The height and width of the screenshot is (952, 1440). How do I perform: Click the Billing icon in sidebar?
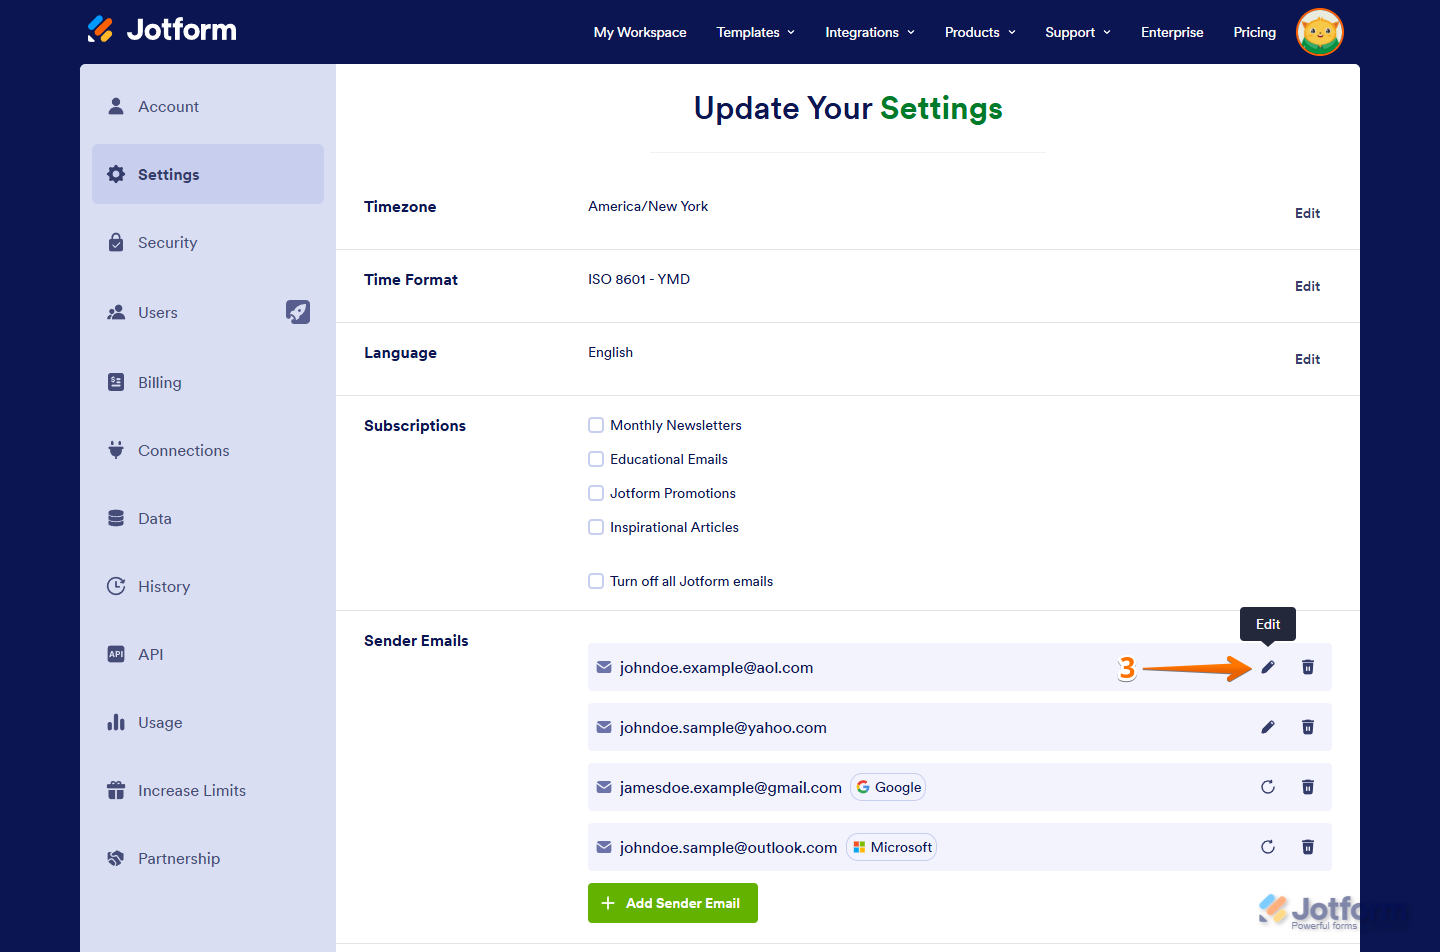pos(116,382)
